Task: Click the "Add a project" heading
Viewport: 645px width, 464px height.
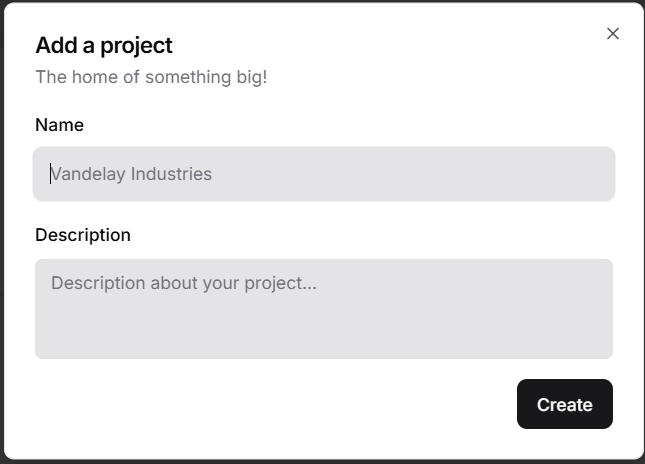Action: [x=104, y=46]
